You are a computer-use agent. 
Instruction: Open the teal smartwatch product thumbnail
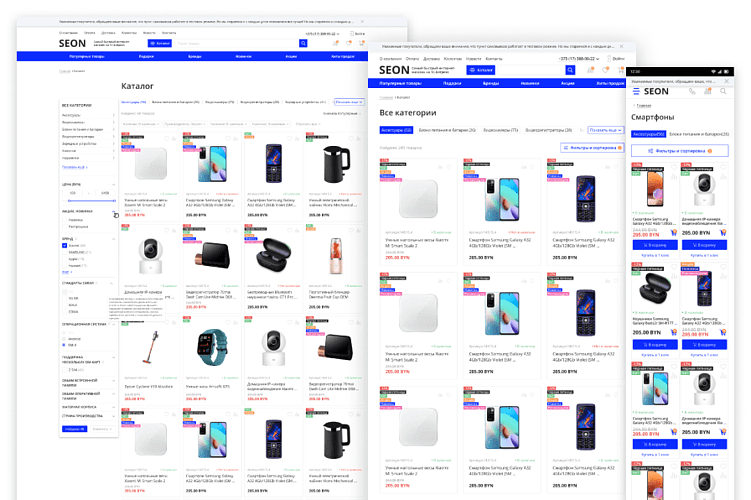(x=213, y=345)
